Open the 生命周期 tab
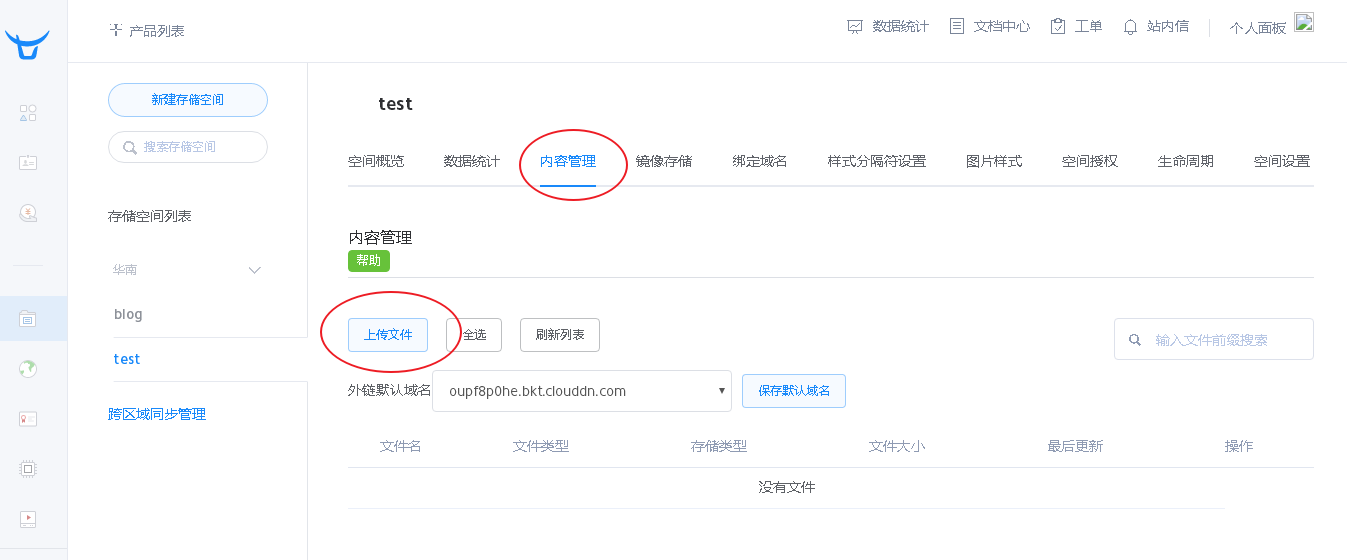This screenshot has height=560, width=1347. (x=1186, y=161)
